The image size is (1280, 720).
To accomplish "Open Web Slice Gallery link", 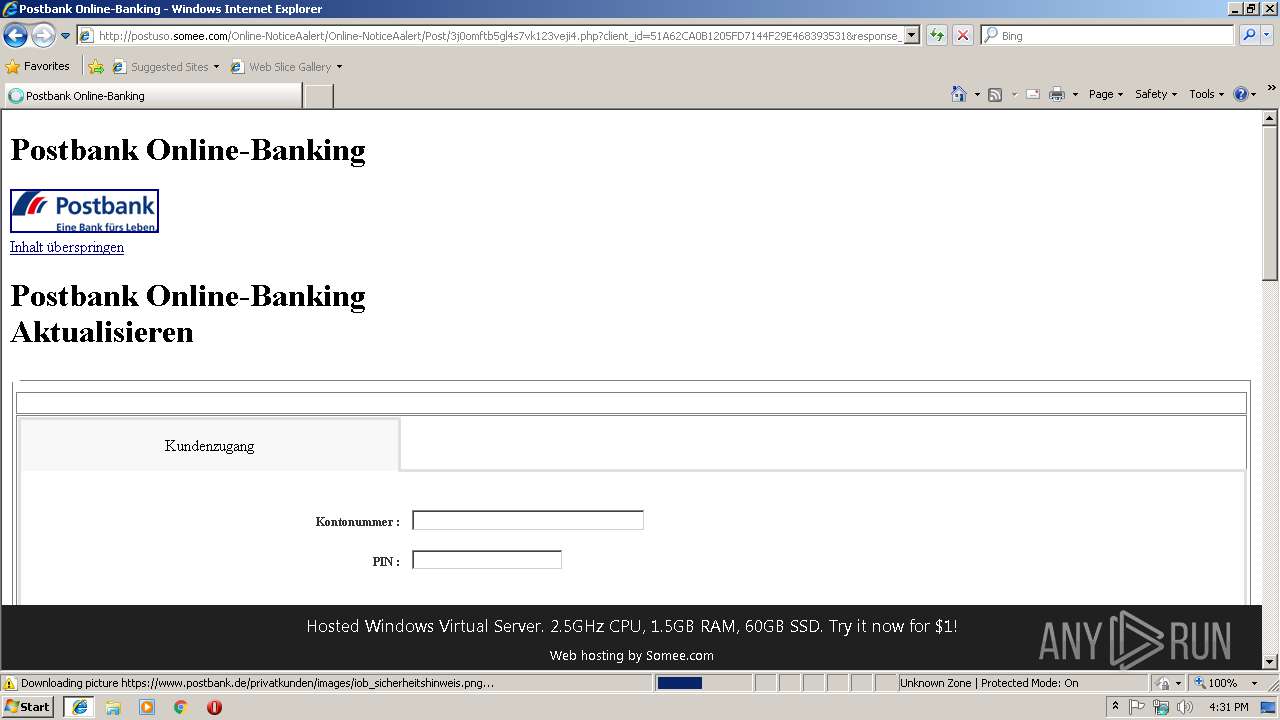I will [x=281, y=67].
